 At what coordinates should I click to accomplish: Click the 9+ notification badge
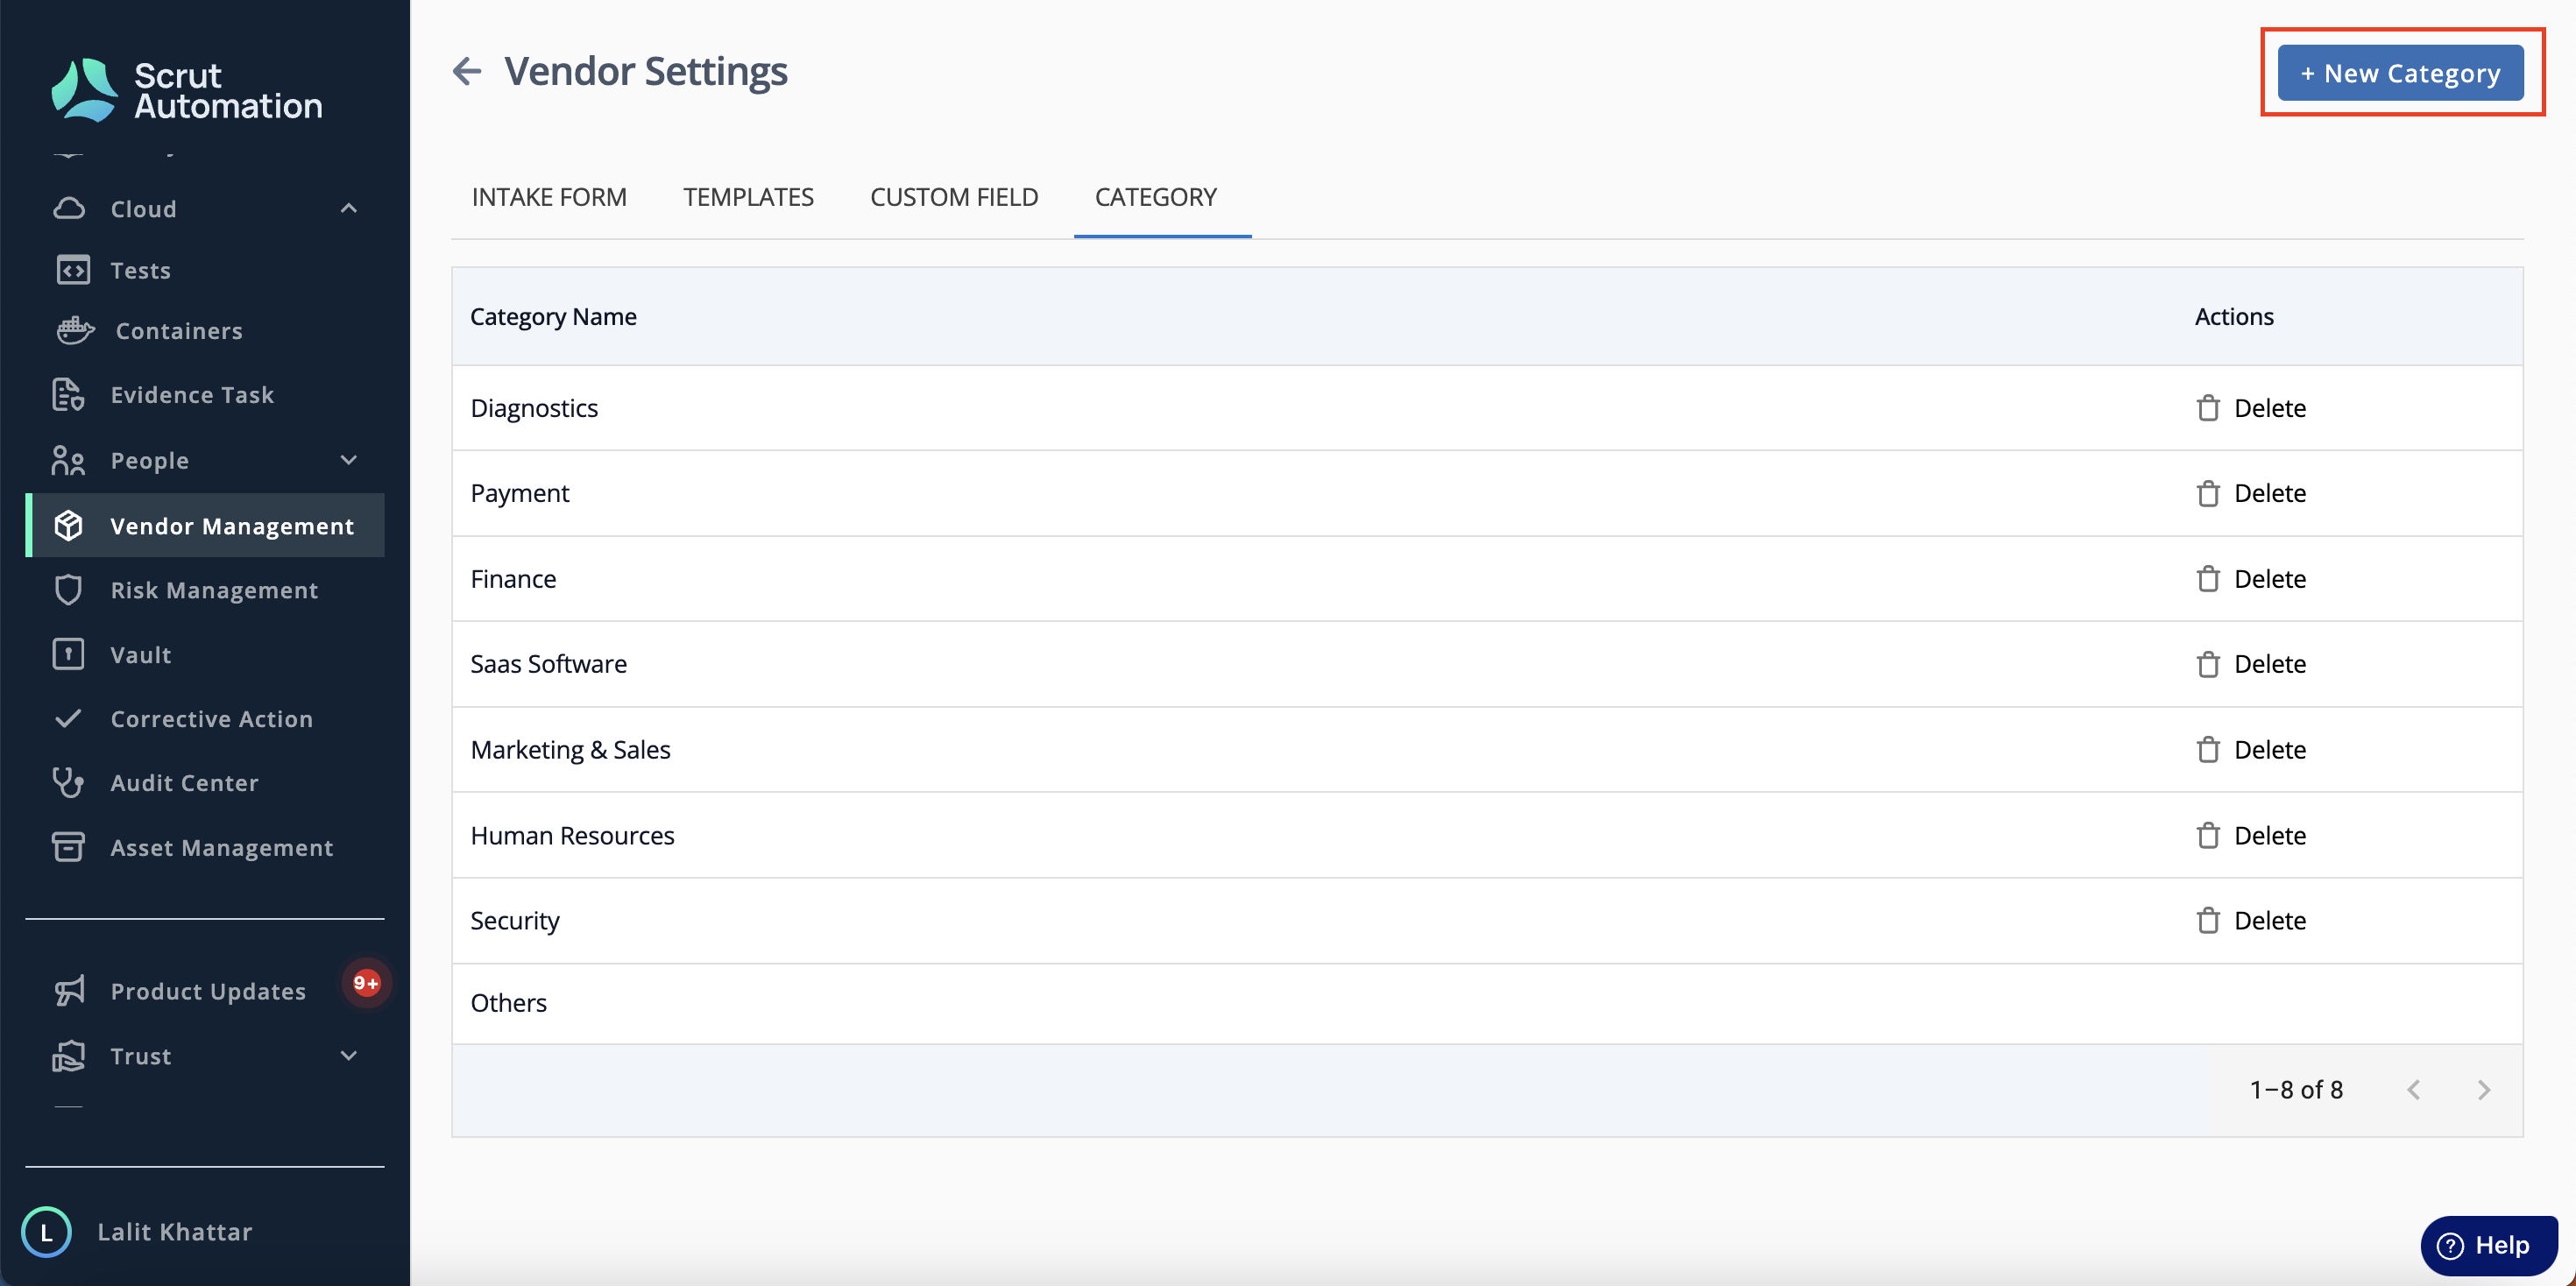click(x=367, y=983)
